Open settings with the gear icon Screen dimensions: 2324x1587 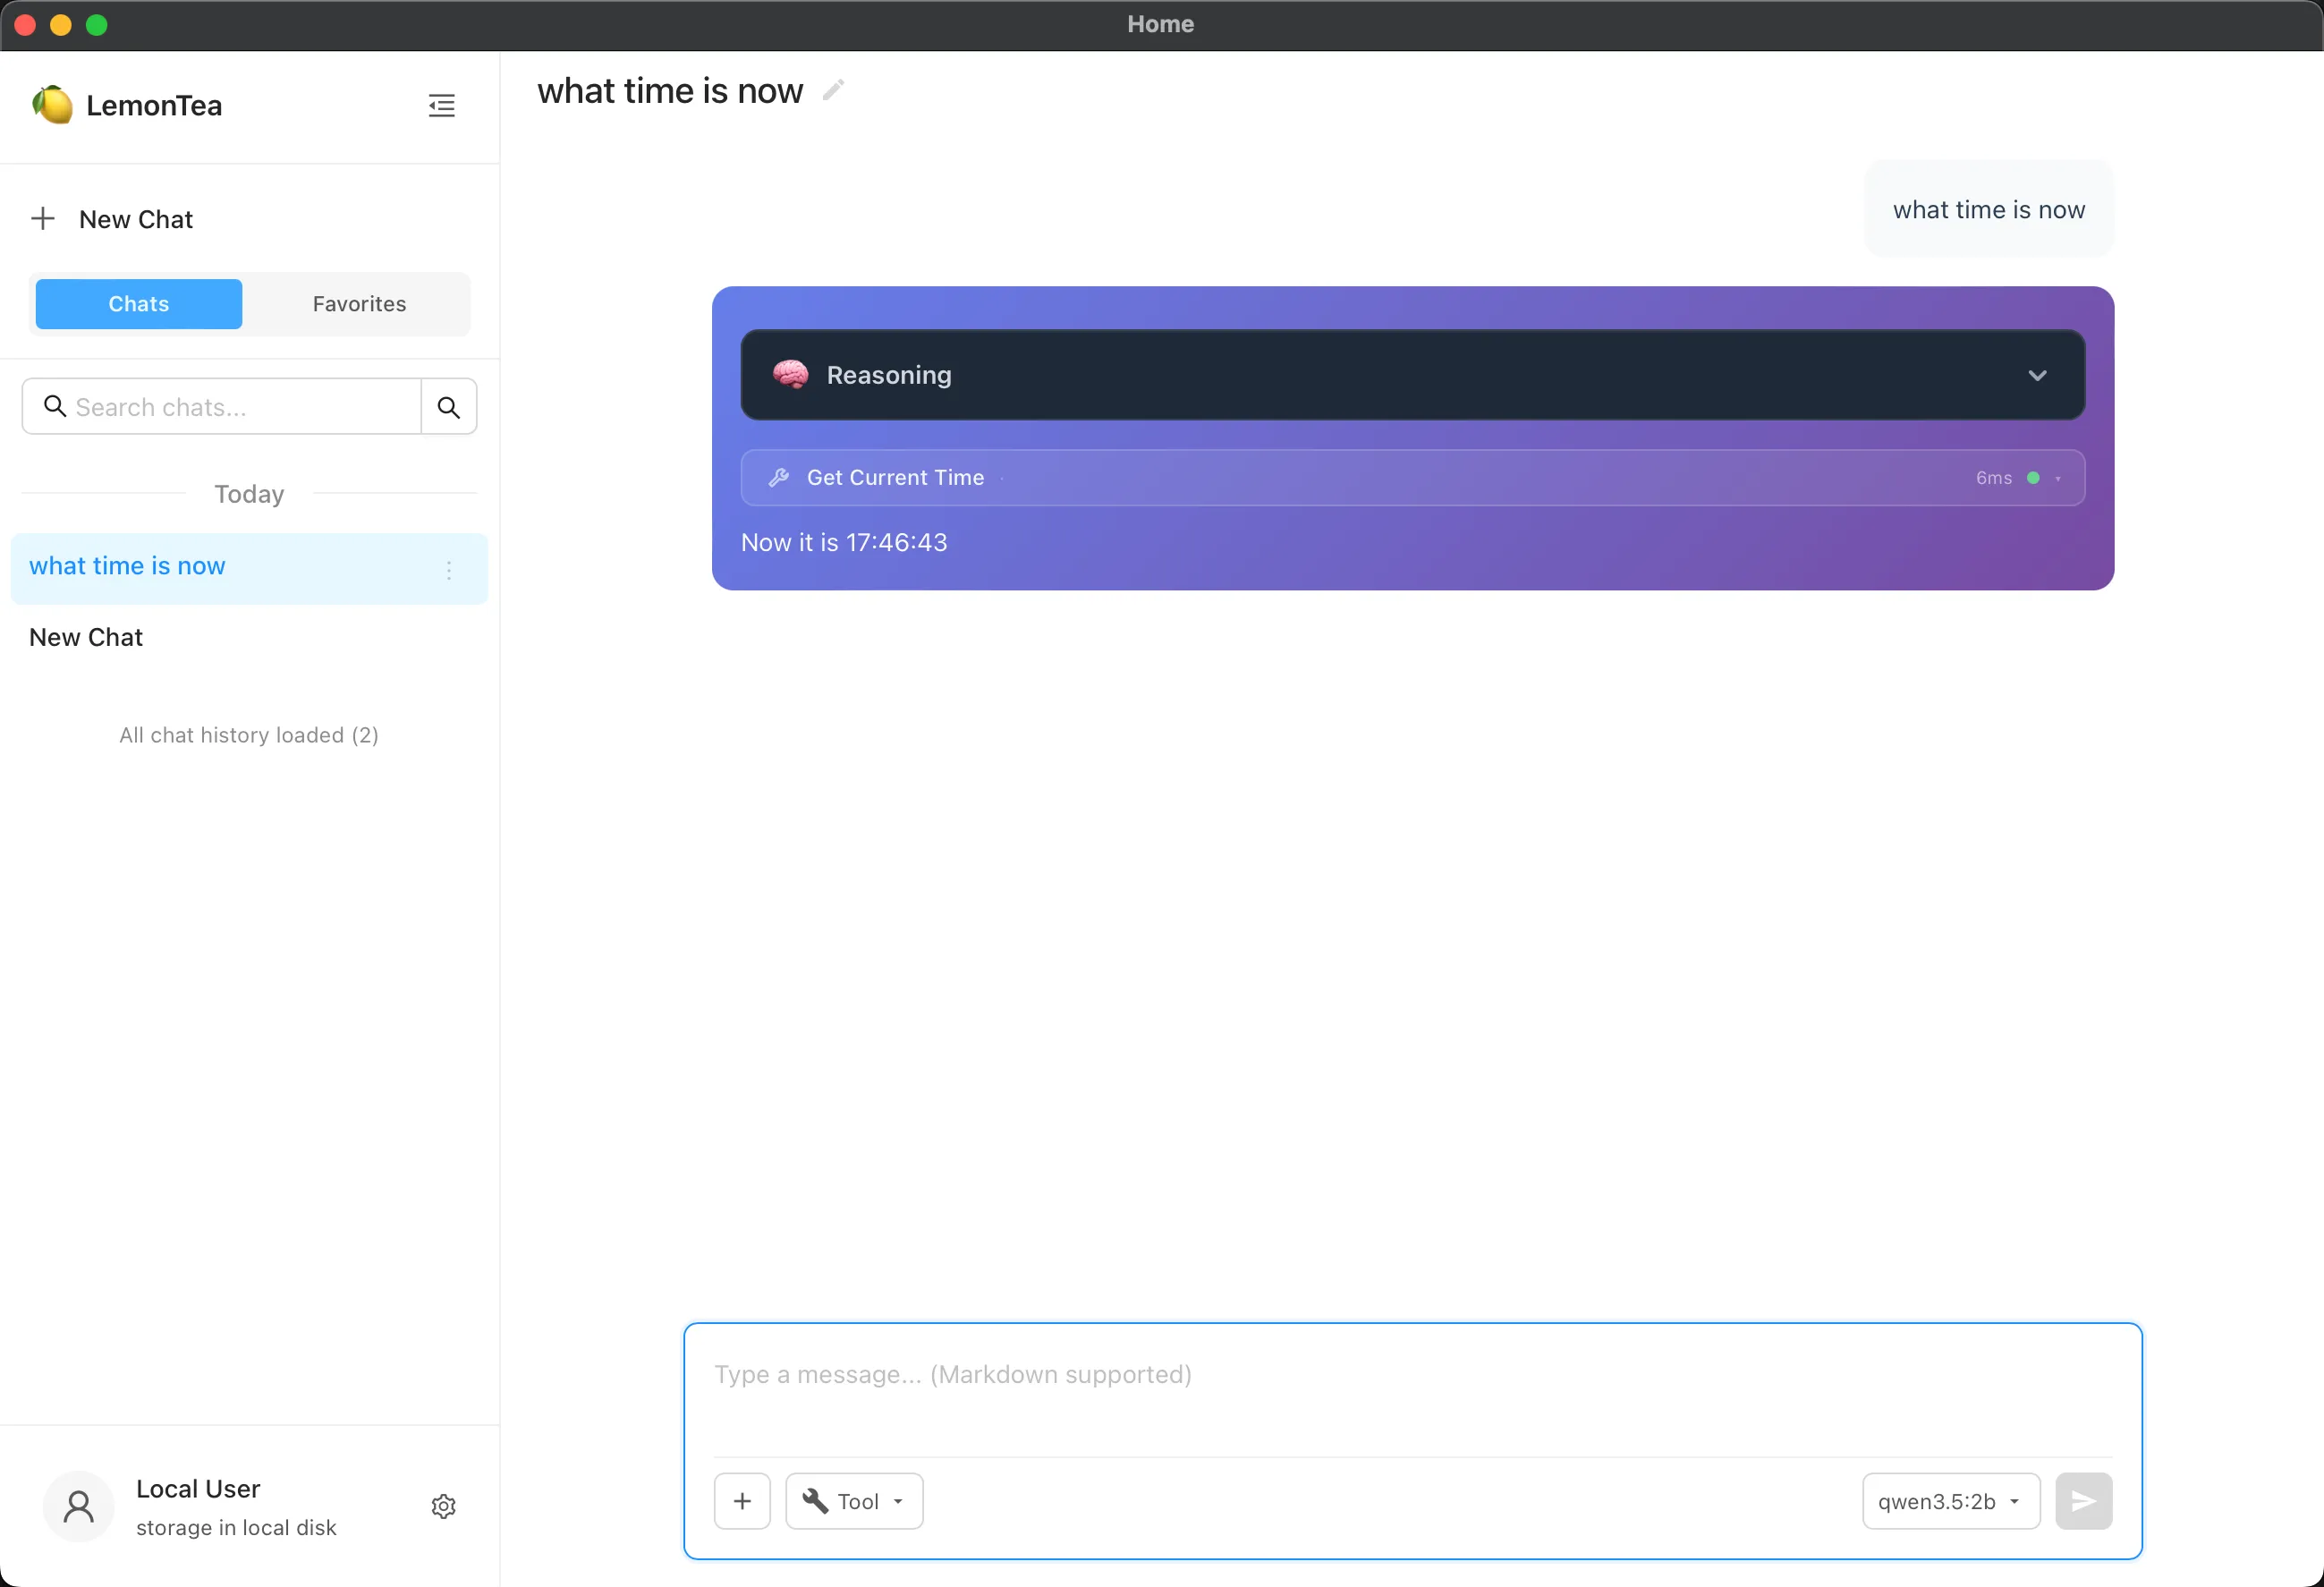coord(443,1506)
